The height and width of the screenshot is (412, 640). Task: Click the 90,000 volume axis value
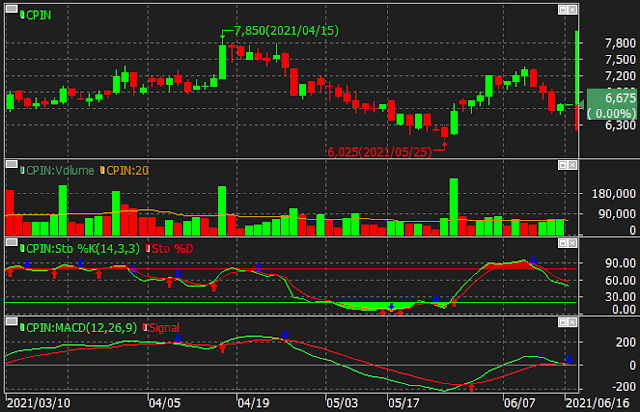coord(617,214)
